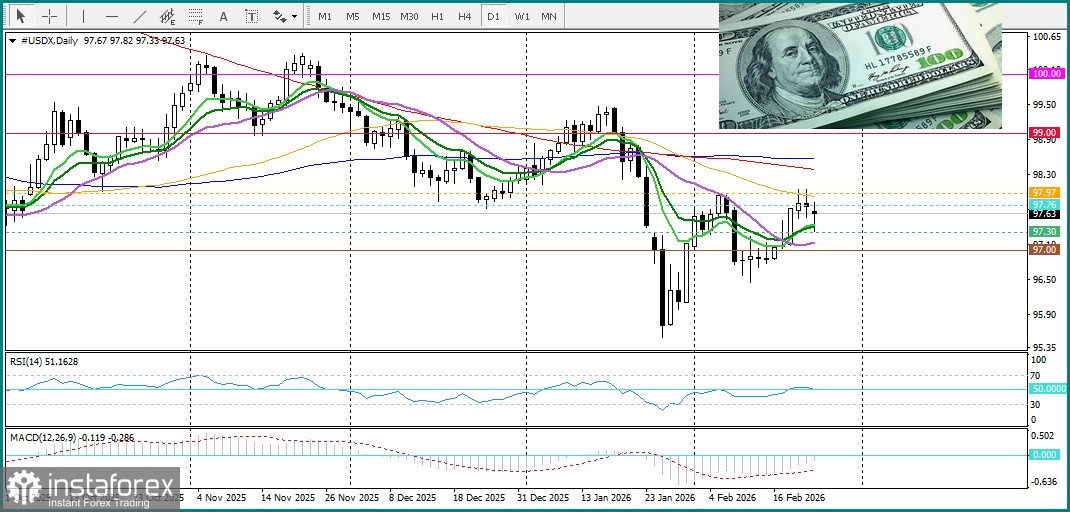
Task: Select the W1 weekly timeframe
Action: click(521, 17)
